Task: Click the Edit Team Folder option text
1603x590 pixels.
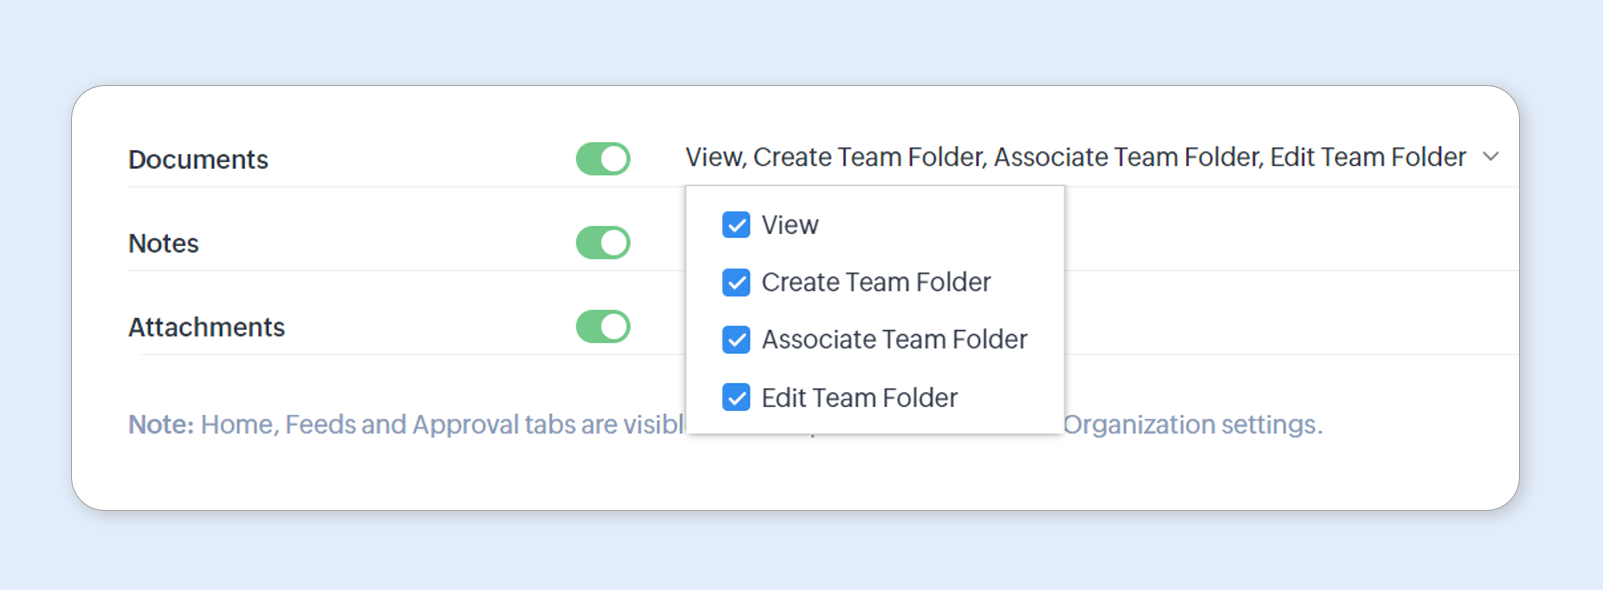Action: (x=859, y=398)
